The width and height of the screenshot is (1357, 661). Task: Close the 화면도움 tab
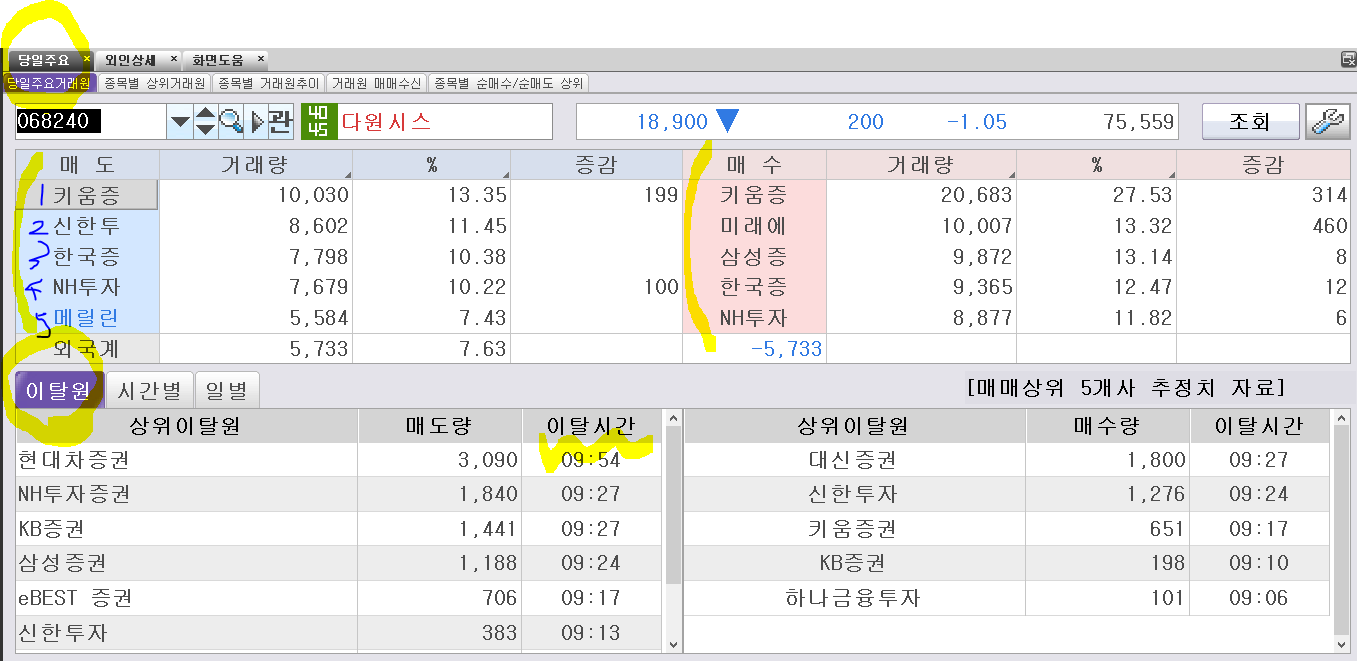click(260, 60)
